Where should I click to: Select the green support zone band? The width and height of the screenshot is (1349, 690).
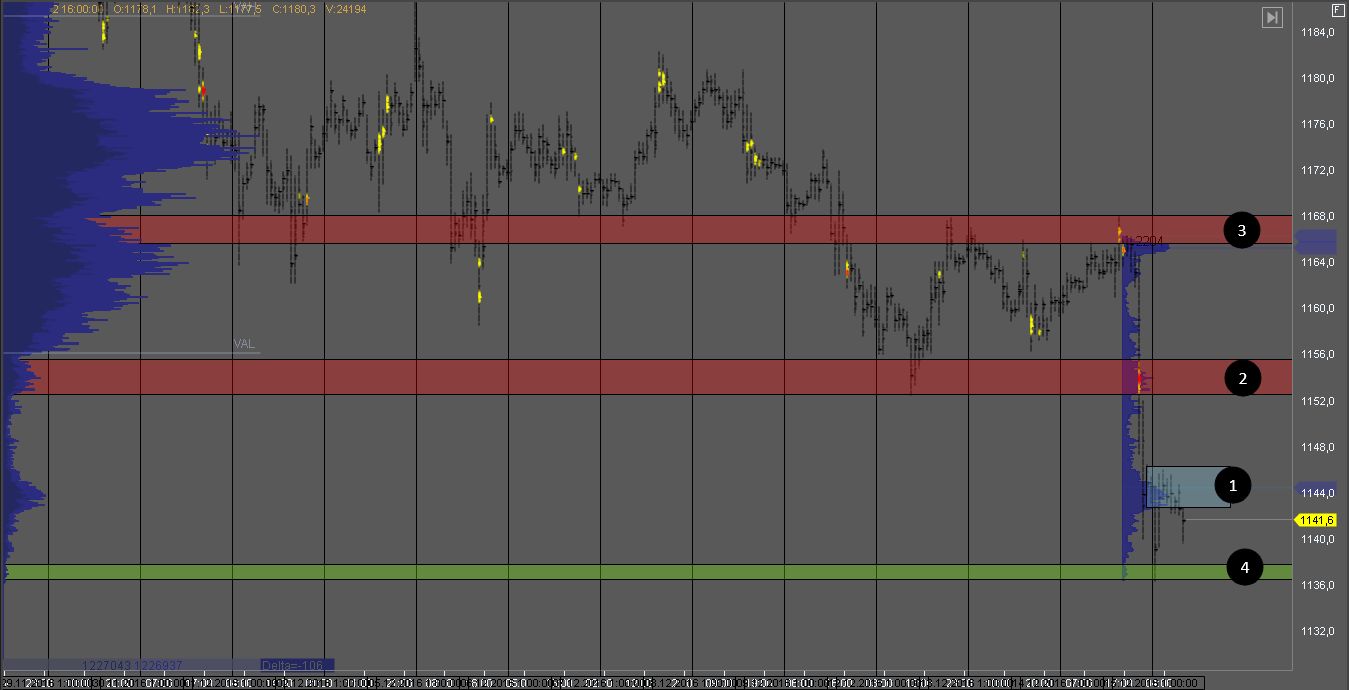click(600, 572)
